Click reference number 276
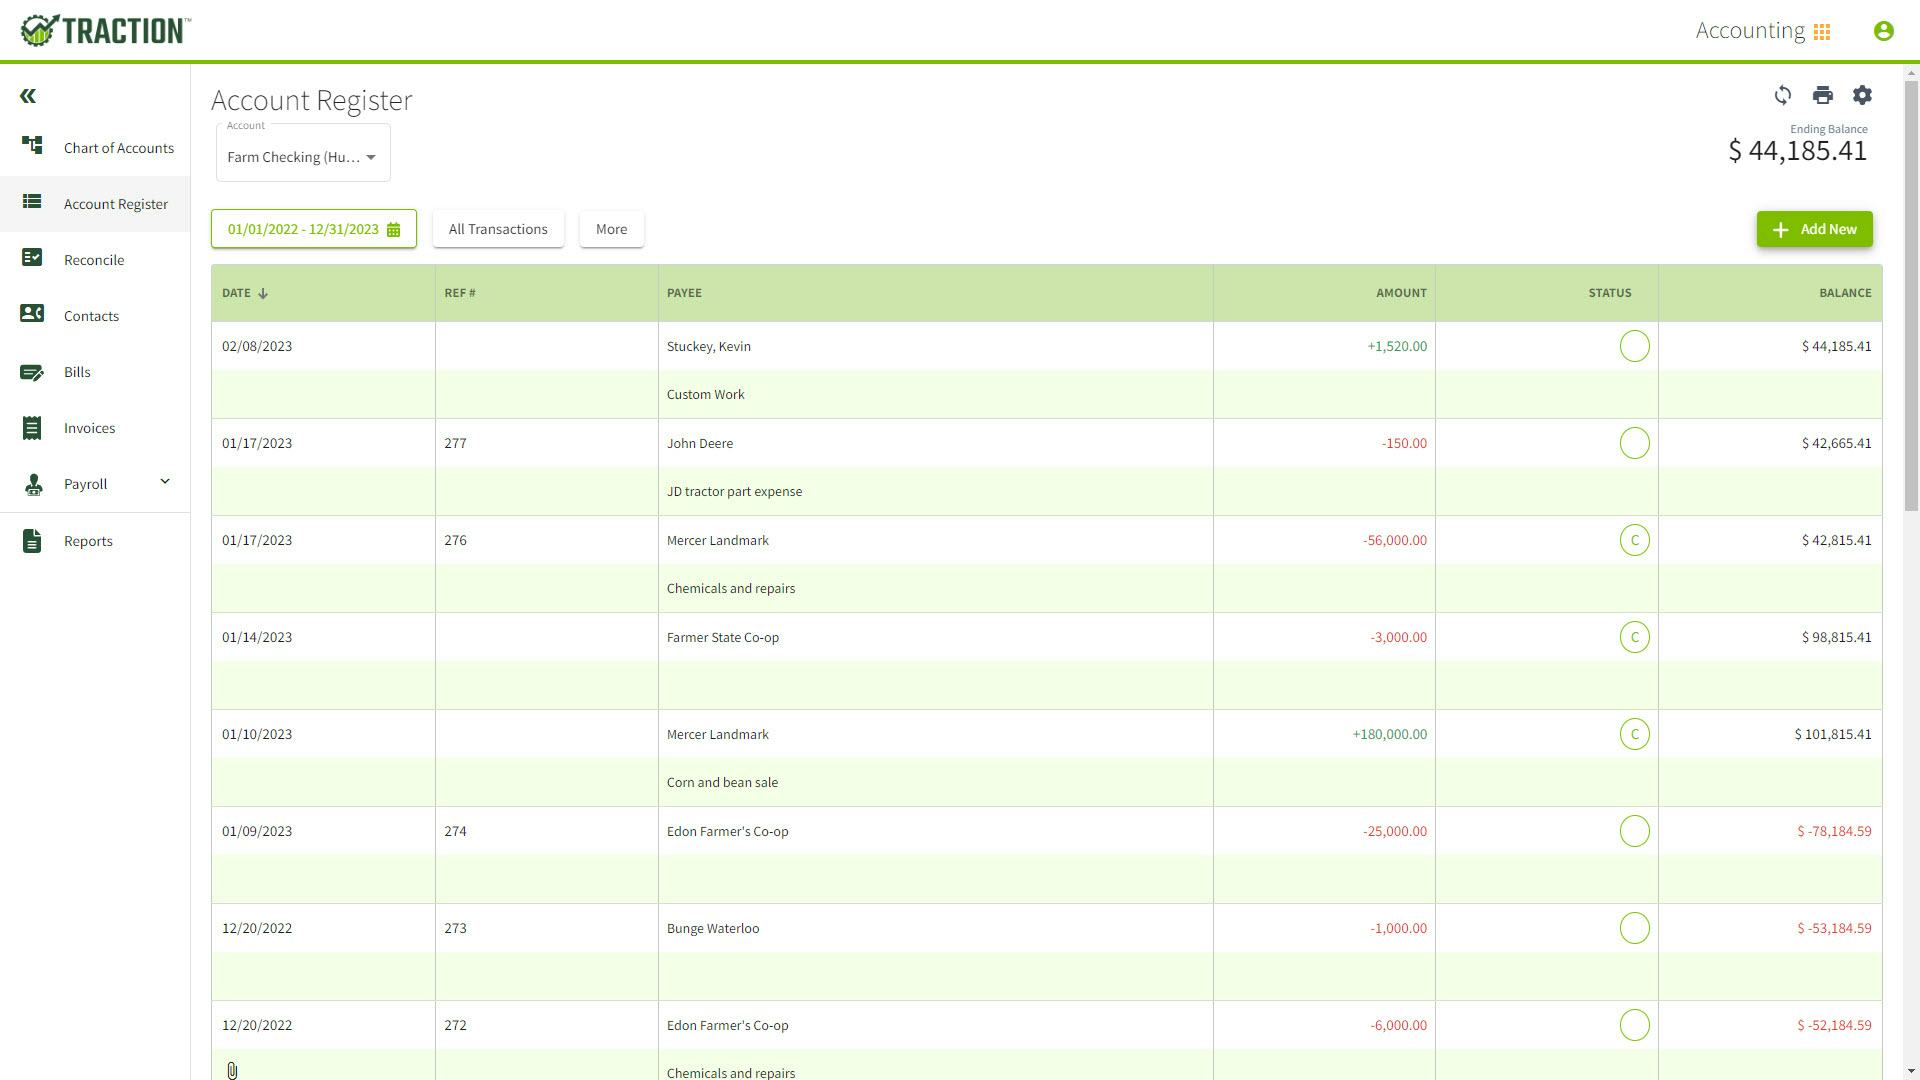1920x1080 pixels. [455, 540]
